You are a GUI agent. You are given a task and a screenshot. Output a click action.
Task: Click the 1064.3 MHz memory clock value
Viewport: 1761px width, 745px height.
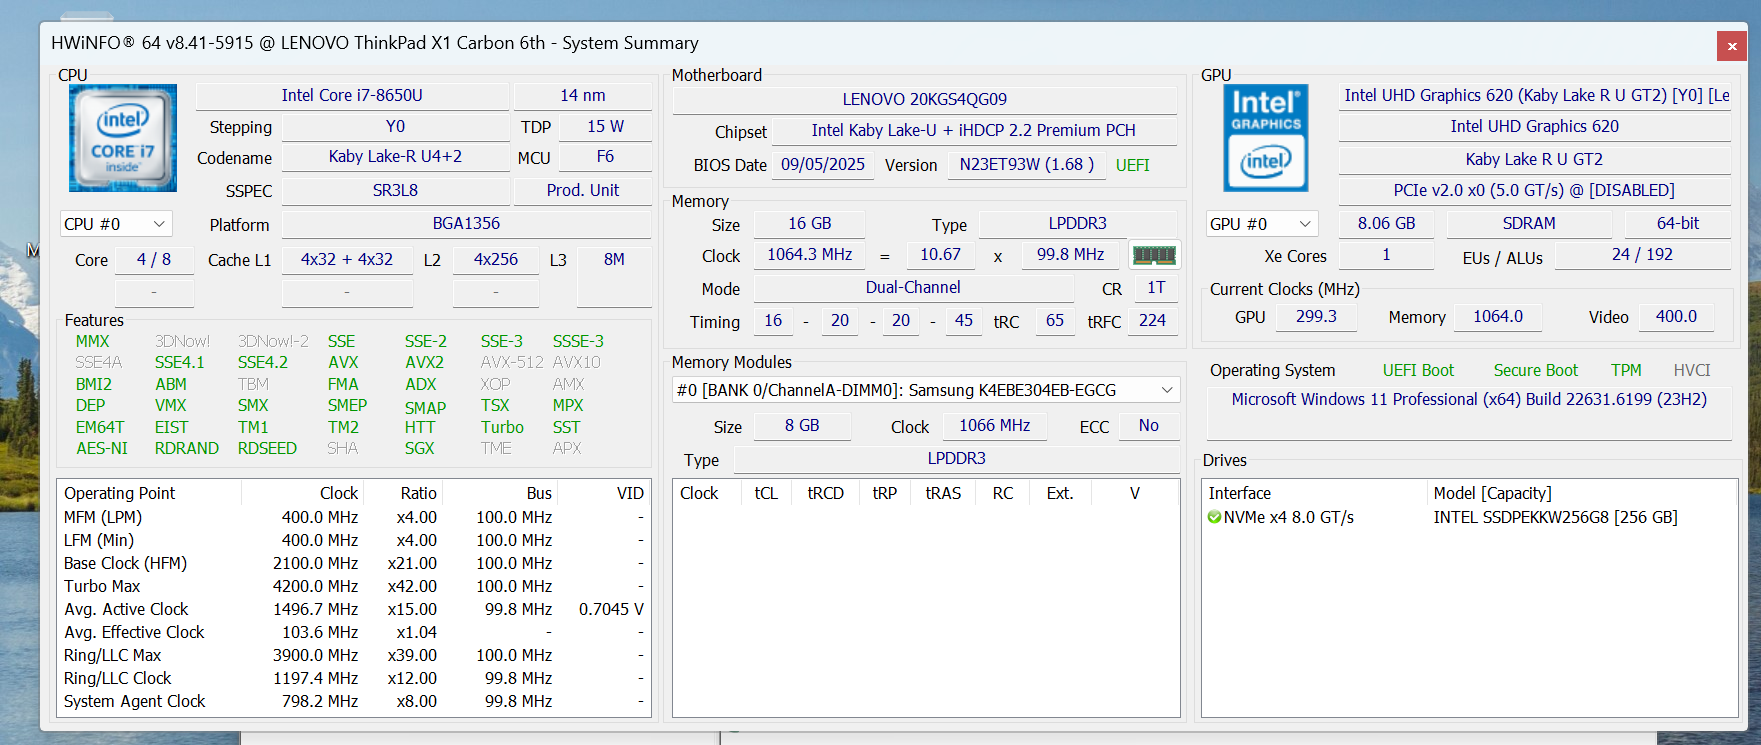pos(809,255)
